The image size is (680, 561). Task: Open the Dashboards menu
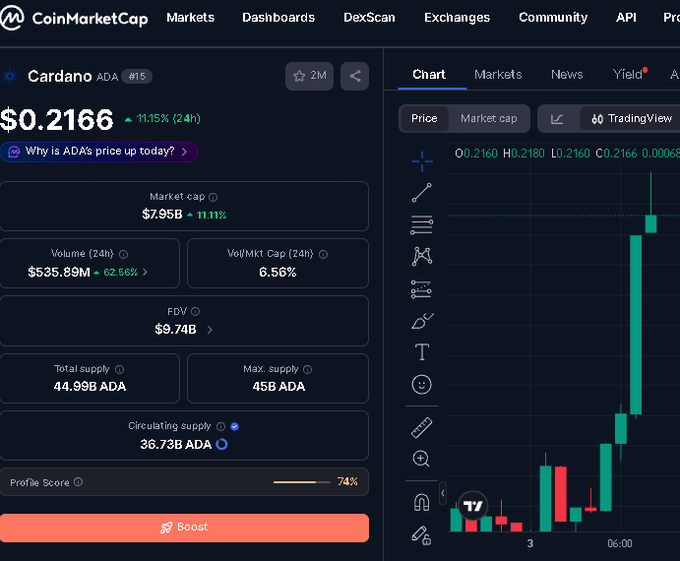click(x=278, y=17)
